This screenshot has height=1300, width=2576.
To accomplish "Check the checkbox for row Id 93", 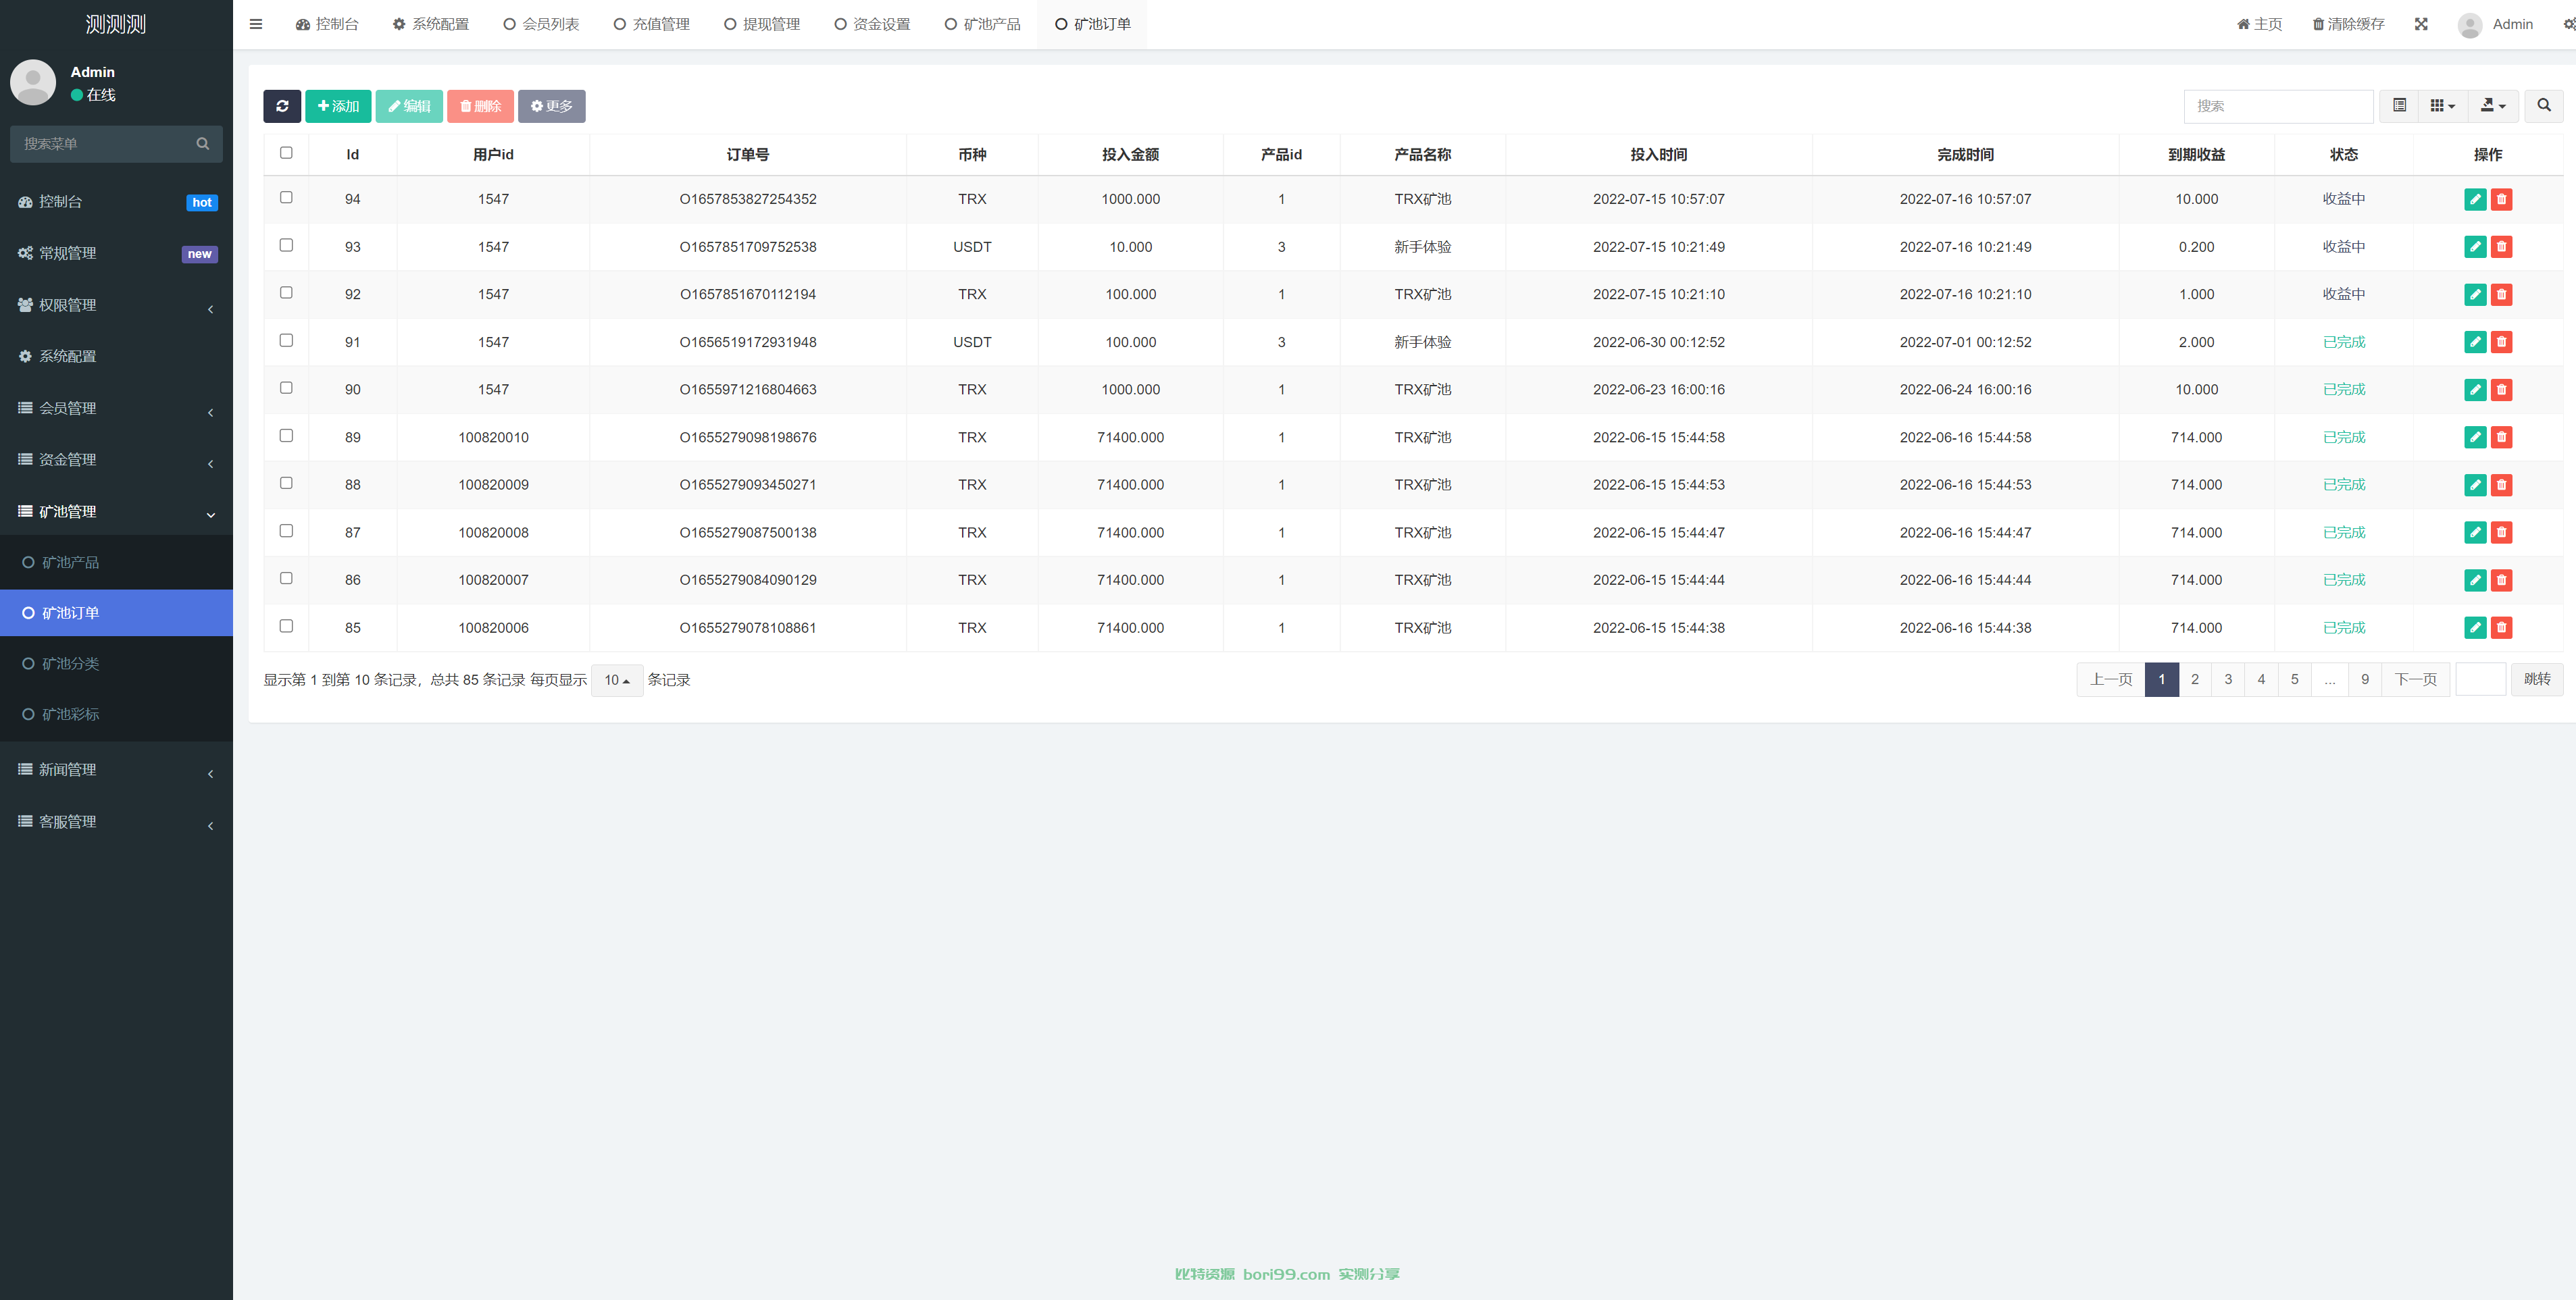I will pyautogui.click(x=286, y=245).
